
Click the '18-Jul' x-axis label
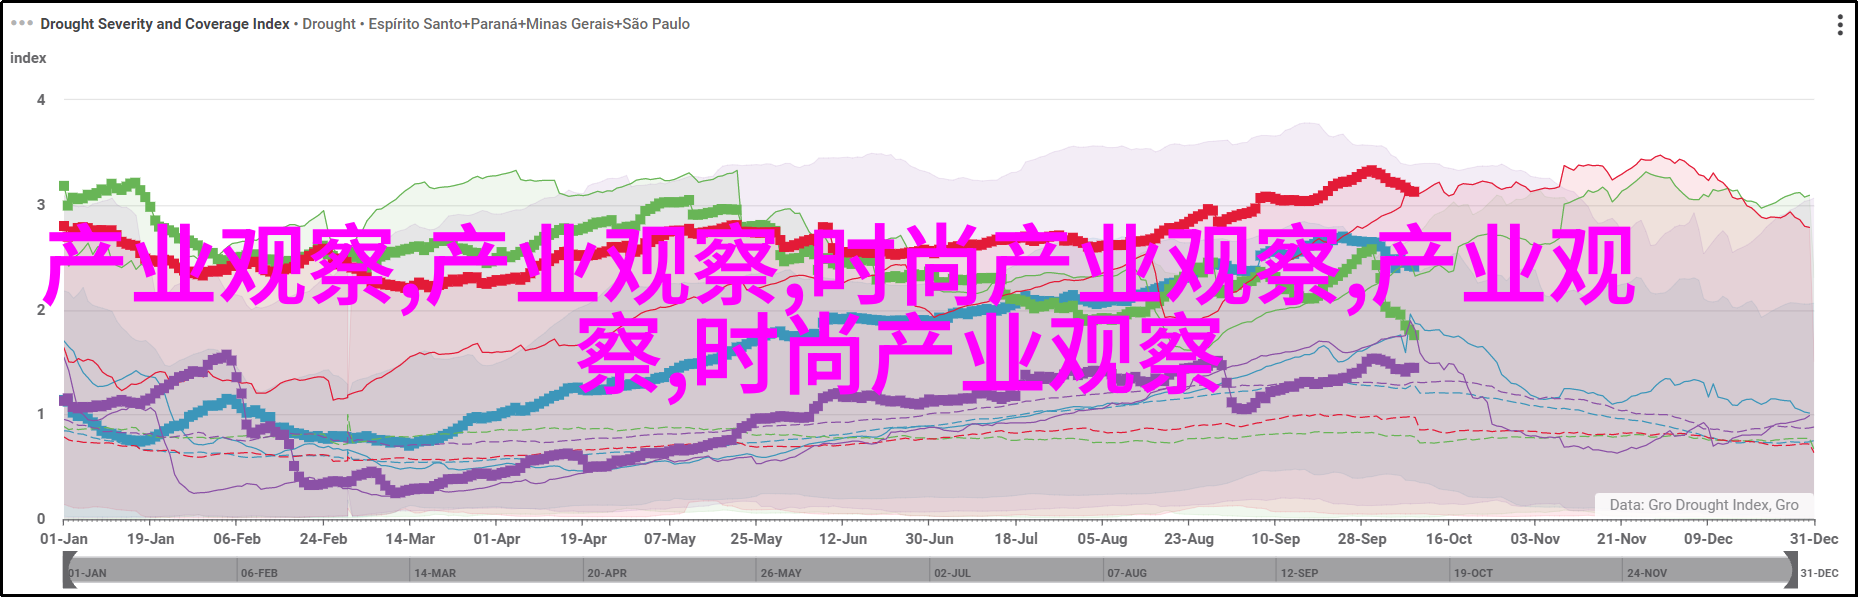click(1016, 539)
